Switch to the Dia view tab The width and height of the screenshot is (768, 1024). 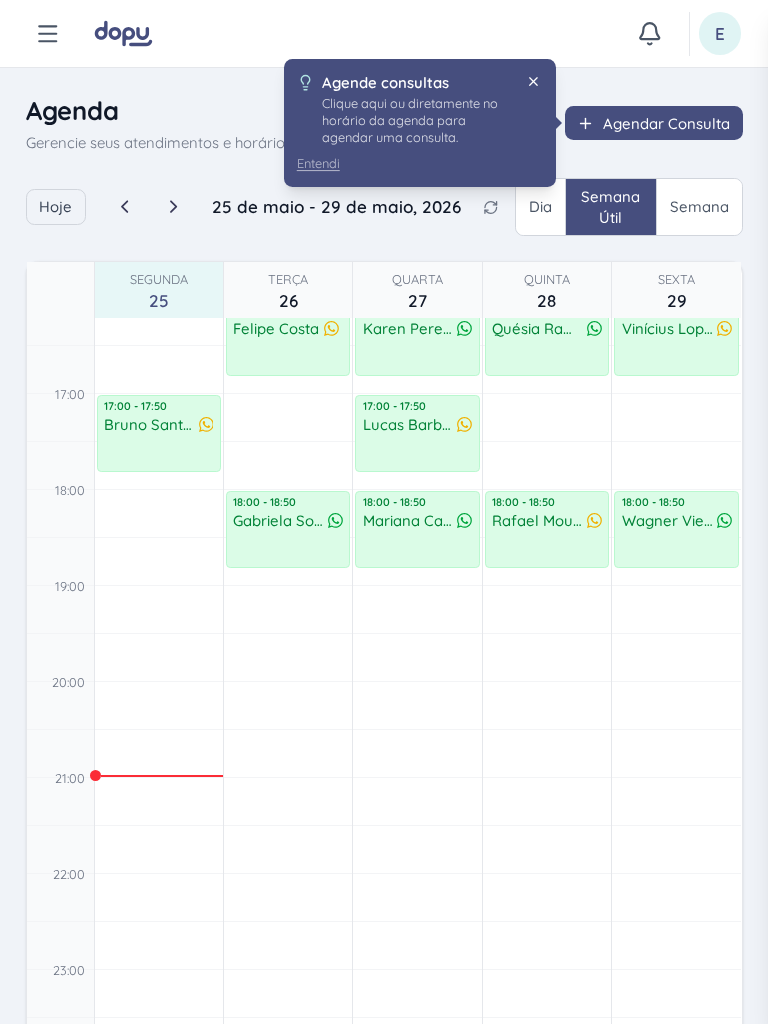pos(541,207)
